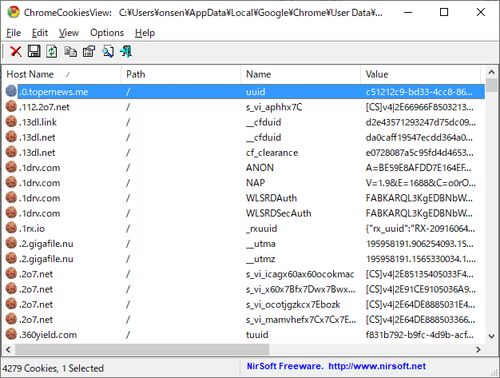Click the ChromeCookiesView app icon in title bar
Viewport: 500px width, 378px height.
(13, 12)
